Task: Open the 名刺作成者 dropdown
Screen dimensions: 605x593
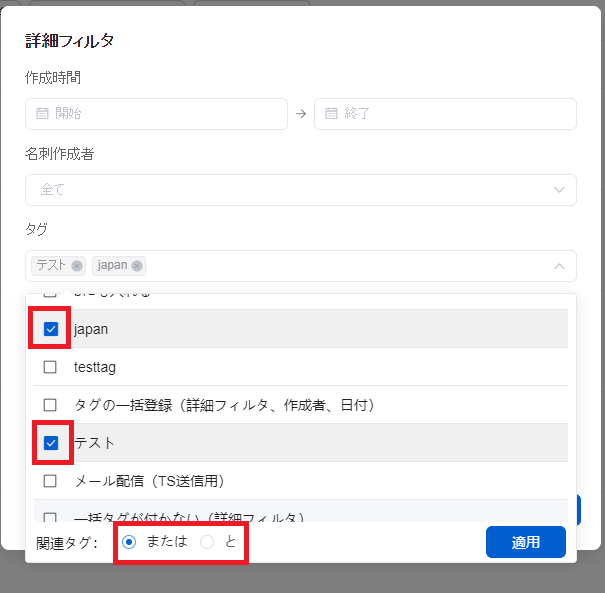Action: tap(300, 190)
